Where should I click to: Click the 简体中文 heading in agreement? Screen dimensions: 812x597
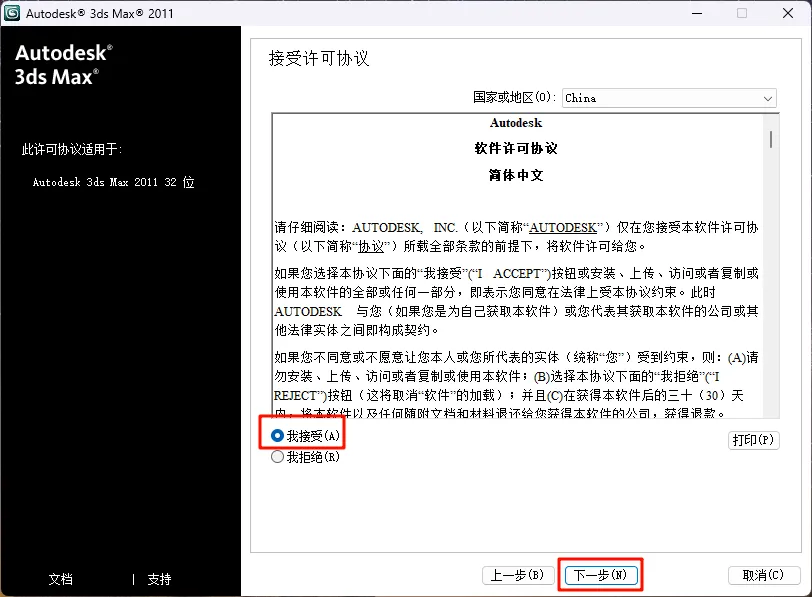point(516,175)
